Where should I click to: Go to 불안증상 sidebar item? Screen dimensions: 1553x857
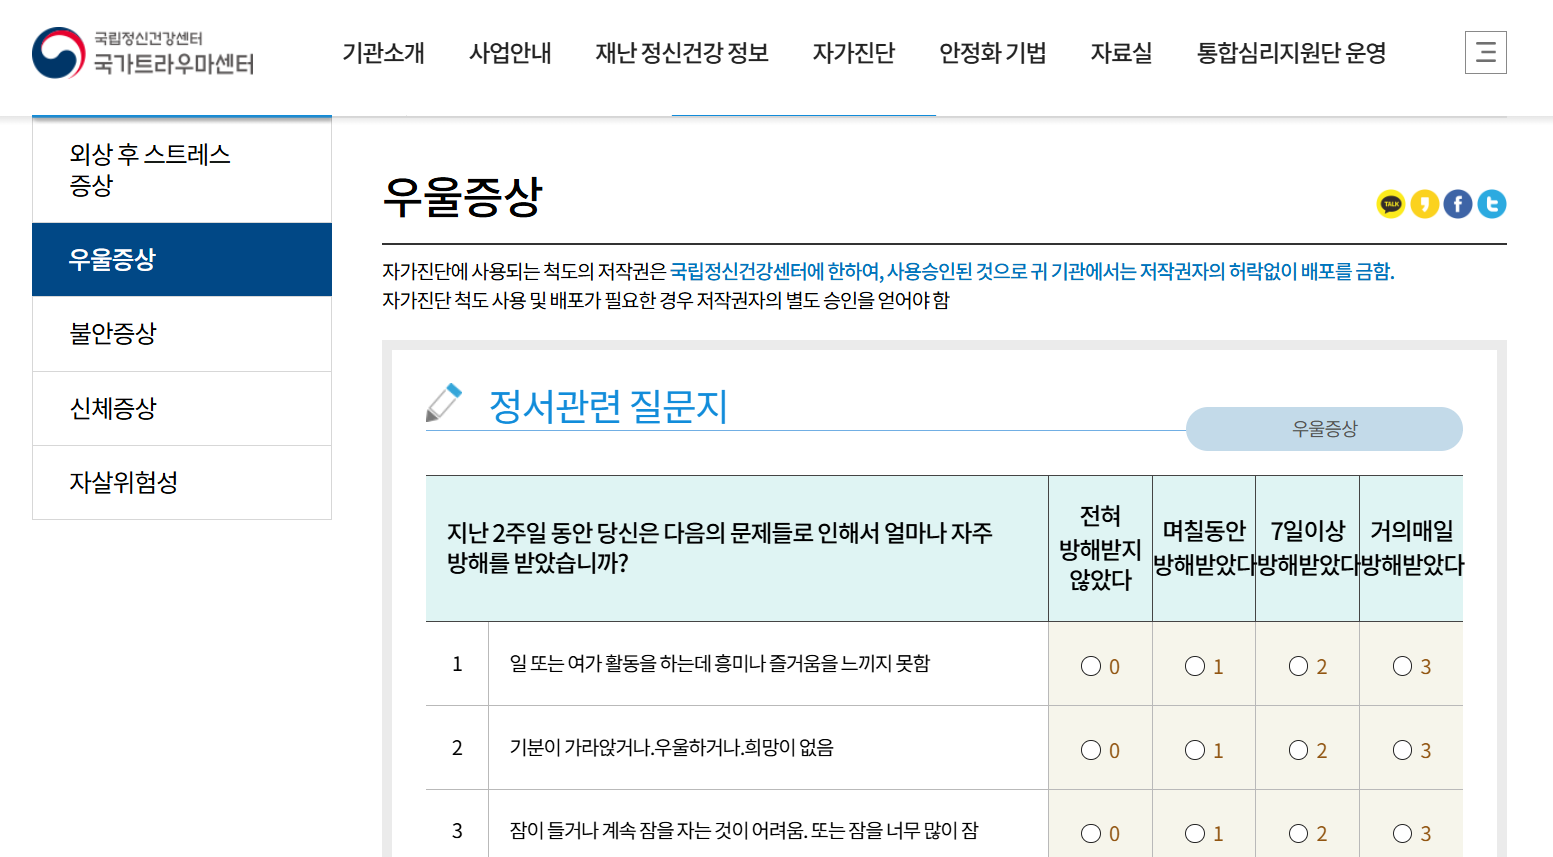tap(182, 334)
